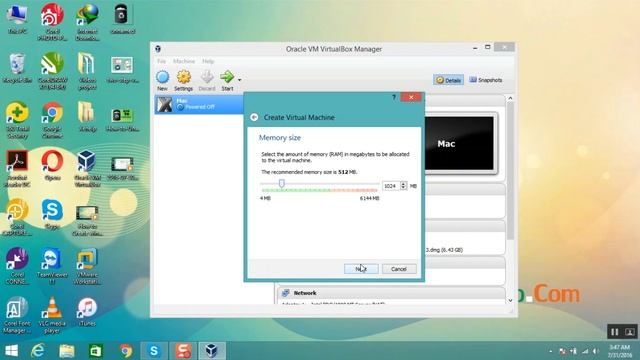Click the New virtual machine toolbar icon

coord(162,80)
